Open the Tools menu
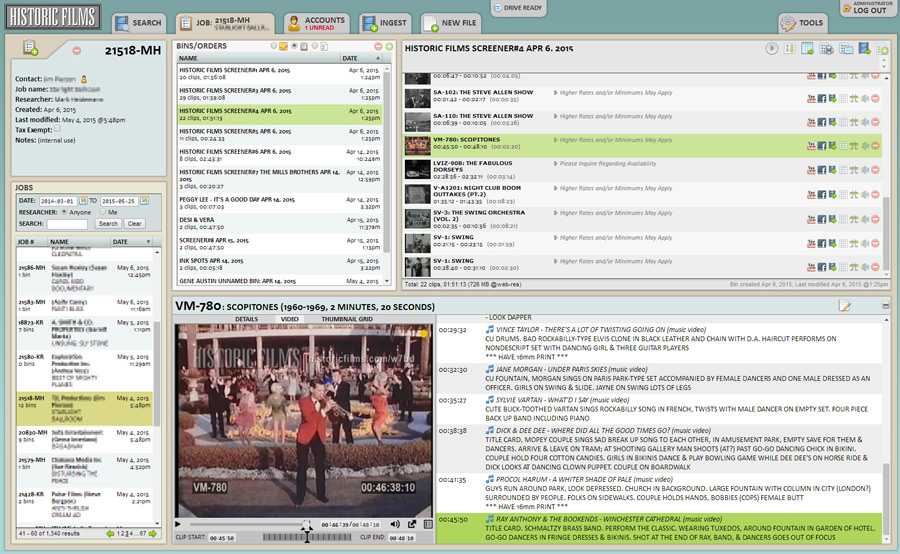Viewport: 900px width, 554px height. pos(802,23)
